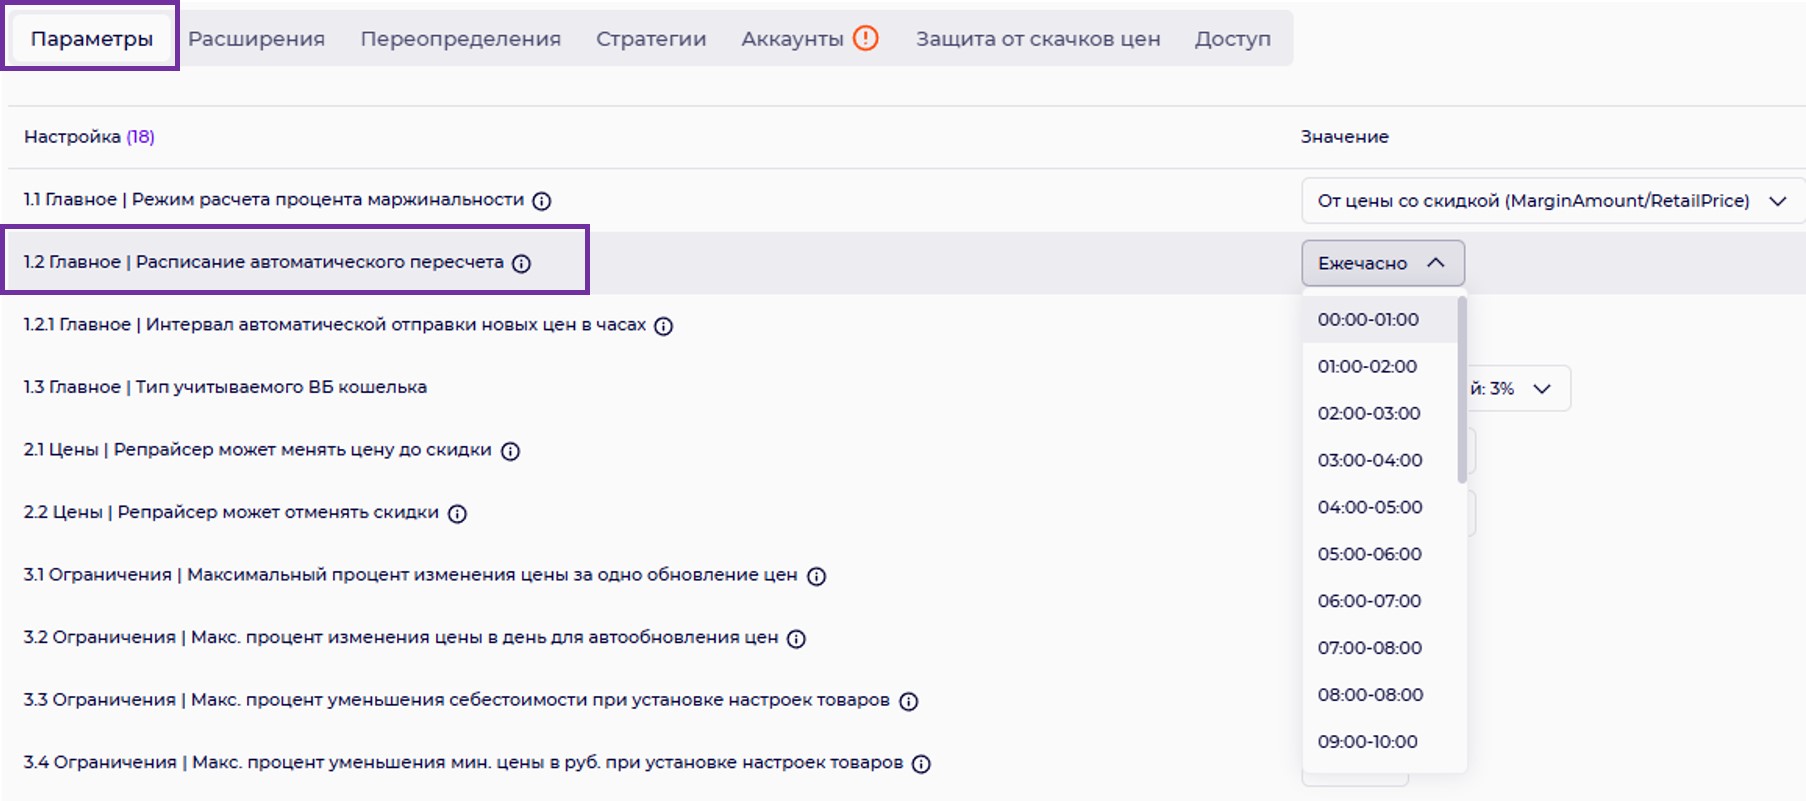Screen dimensions: 1806x801
Task: Expand the wallet type dropdown chevron
Action: coord(1542,389)
